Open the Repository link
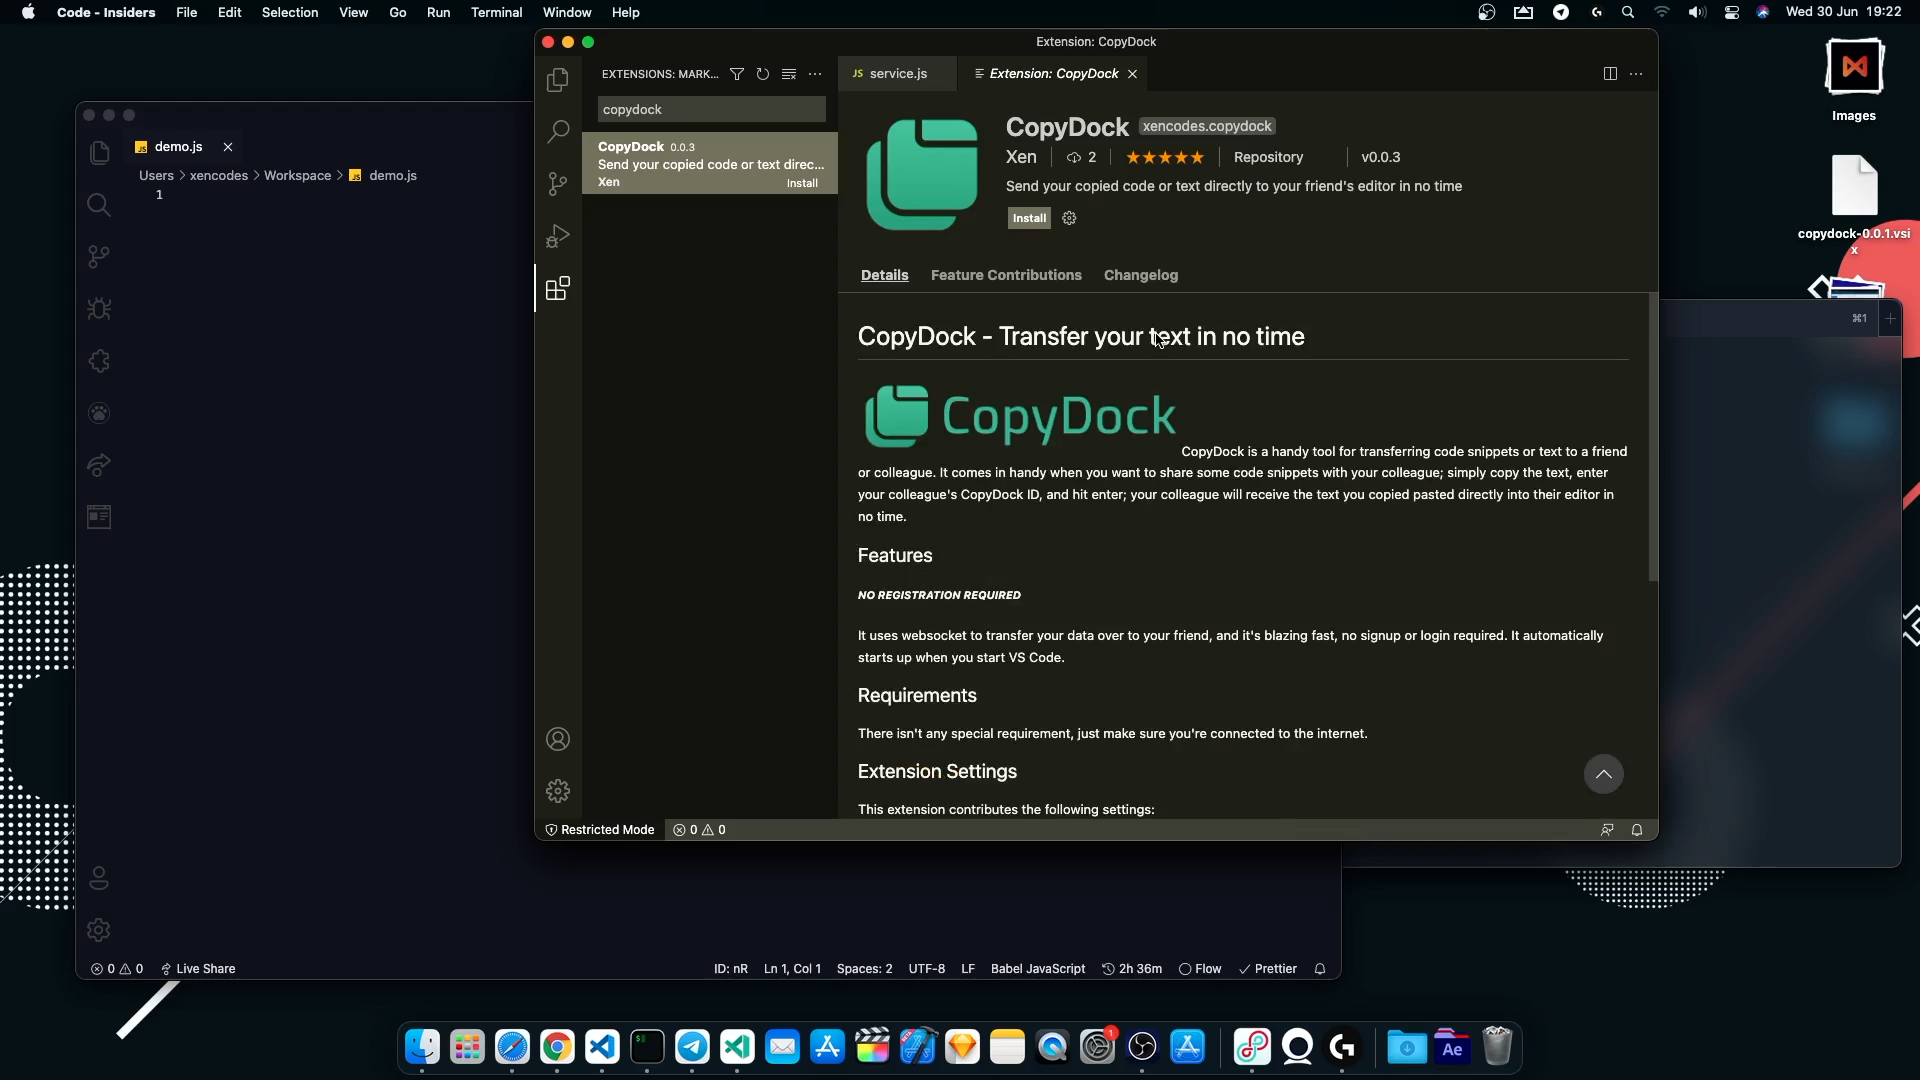The width and height of the screenshot is (1920, 1080). point(1268,157)
